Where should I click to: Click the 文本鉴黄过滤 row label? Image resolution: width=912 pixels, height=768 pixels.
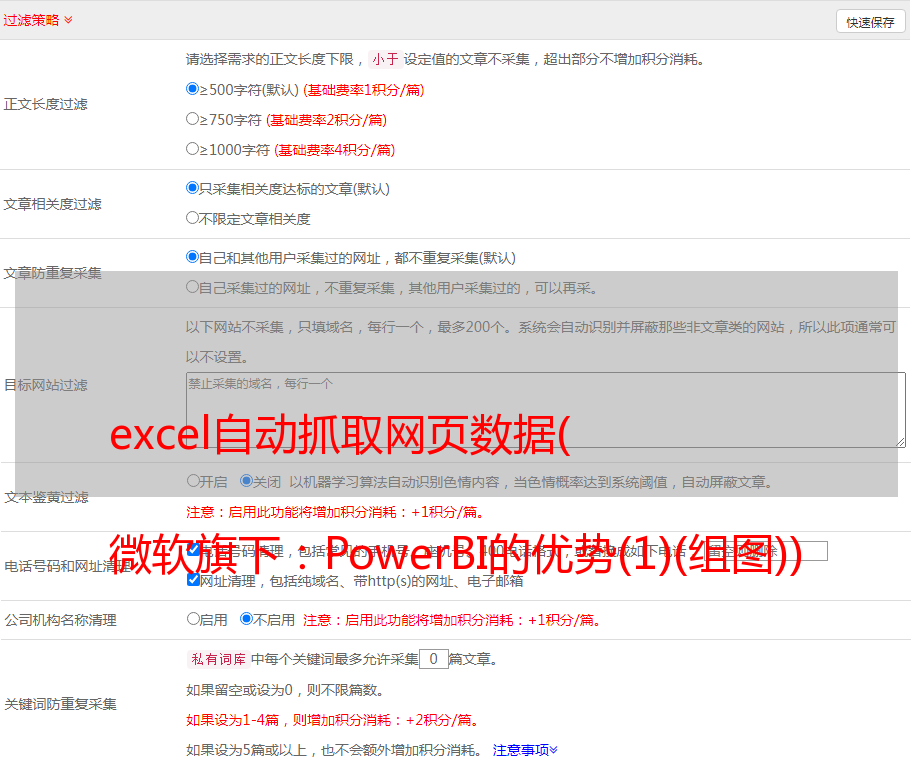(x=47, y=497)
